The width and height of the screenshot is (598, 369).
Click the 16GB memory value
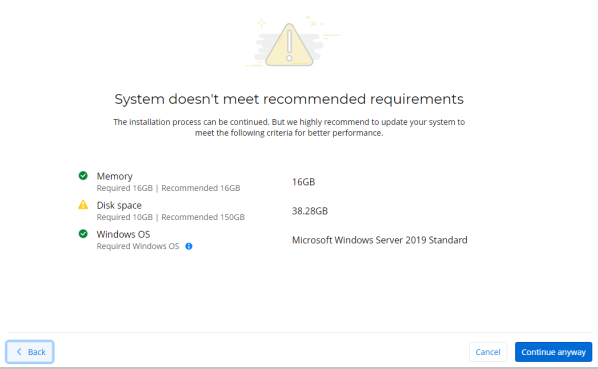coord(304,182)
